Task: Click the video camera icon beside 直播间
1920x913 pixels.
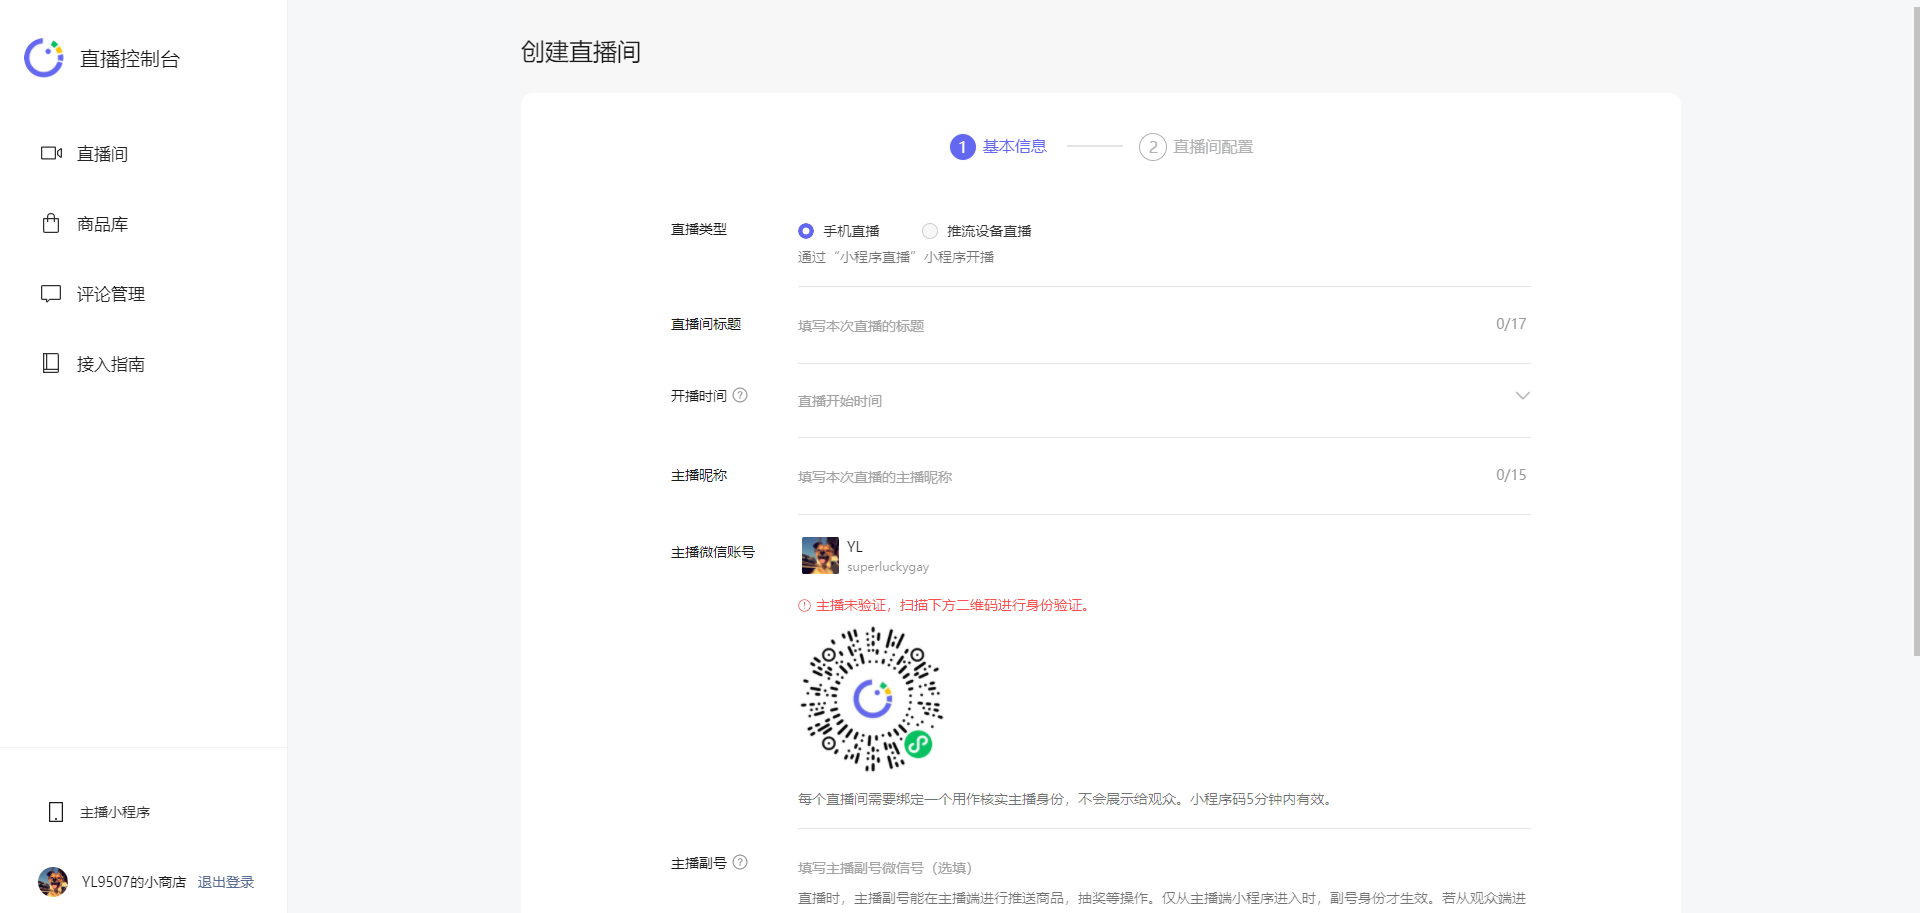Action: 51,153
